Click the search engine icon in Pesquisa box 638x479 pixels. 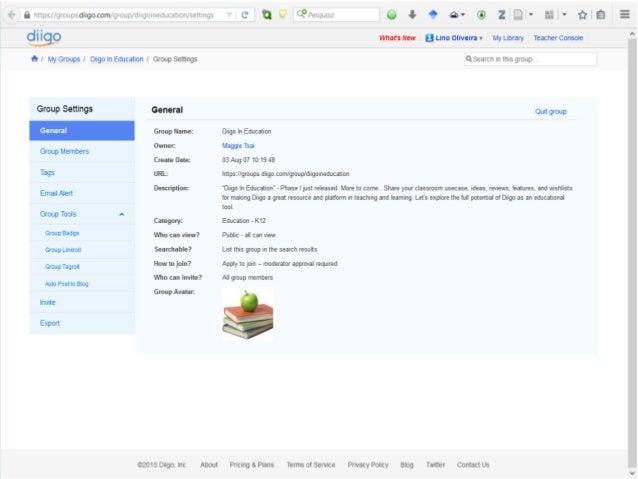click(x=302, y=14)
